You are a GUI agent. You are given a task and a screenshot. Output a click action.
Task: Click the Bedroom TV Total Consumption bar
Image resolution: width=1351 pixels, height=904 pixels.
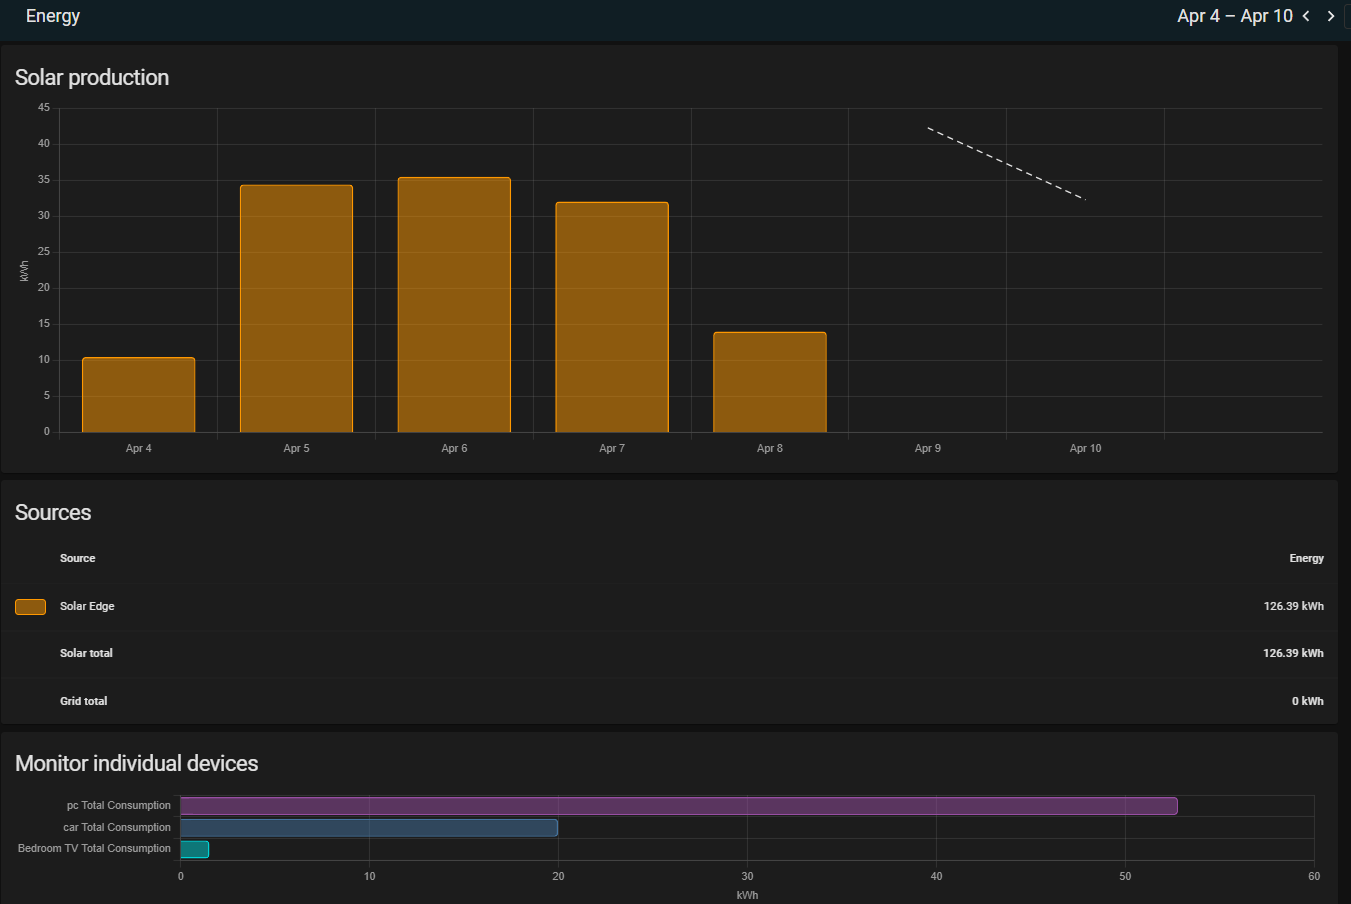point(195,849)
